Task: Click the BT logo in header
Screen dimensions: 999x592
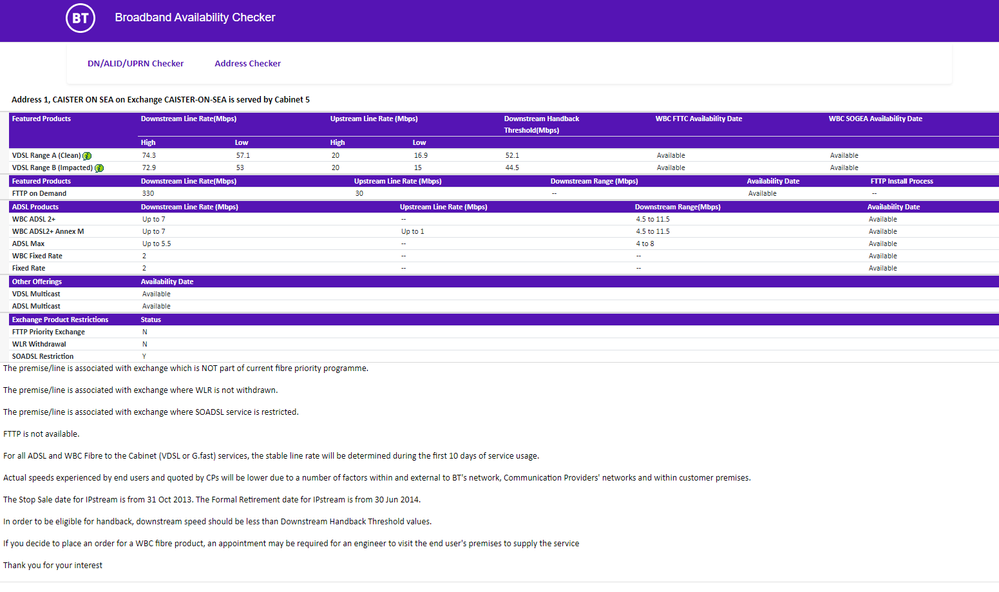Action: 81,18
